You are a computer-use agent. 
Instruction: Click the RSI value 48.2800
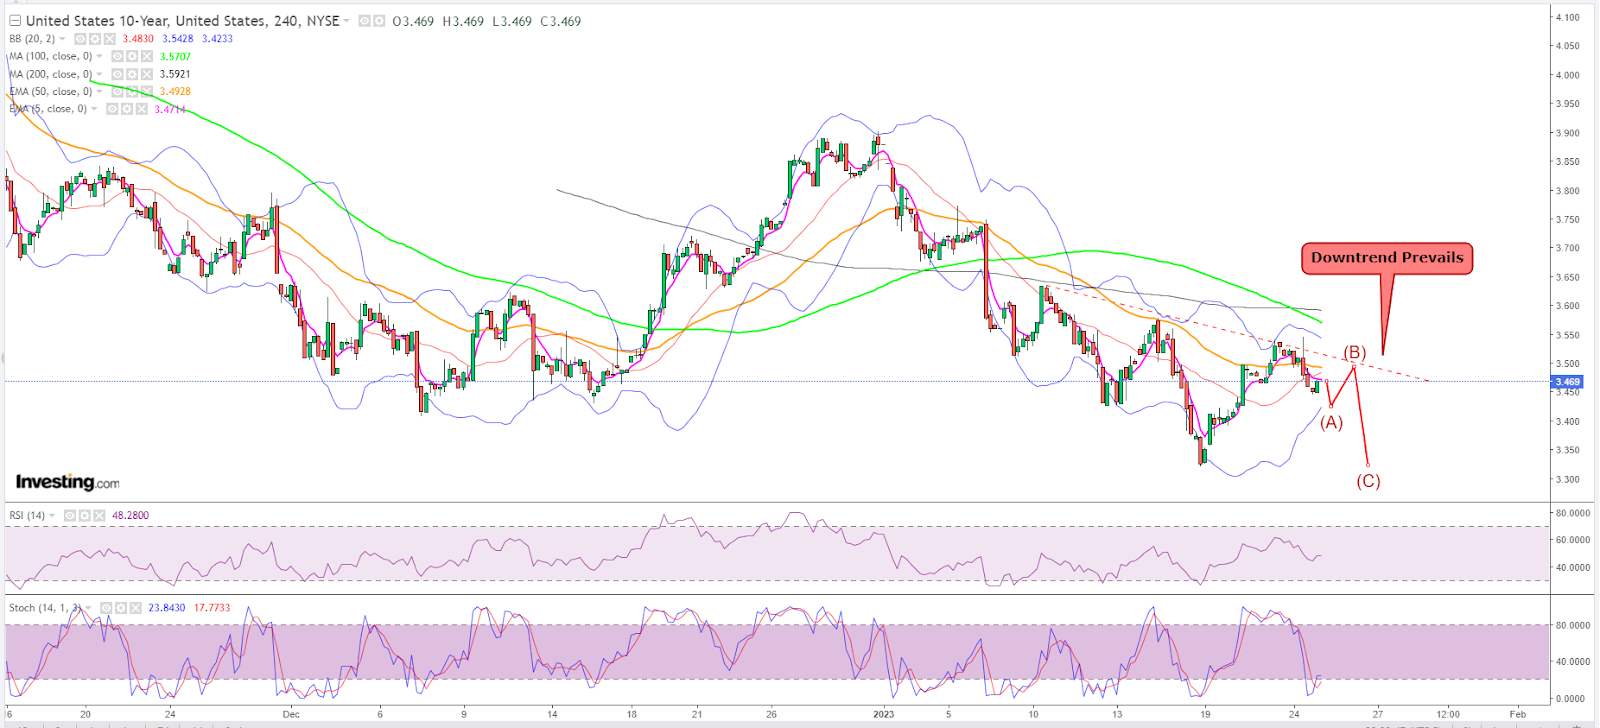tap(130, 515)
